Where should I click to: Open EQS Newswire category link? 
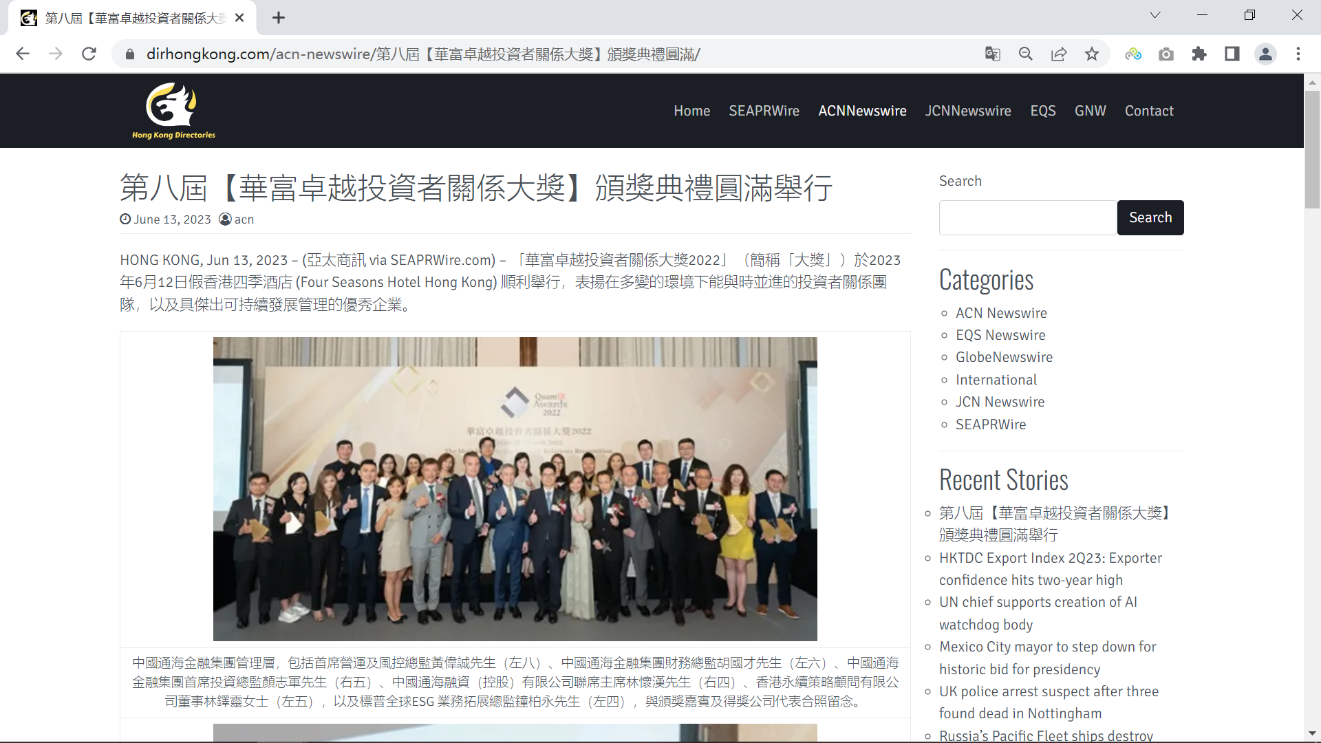[1000, 335]
